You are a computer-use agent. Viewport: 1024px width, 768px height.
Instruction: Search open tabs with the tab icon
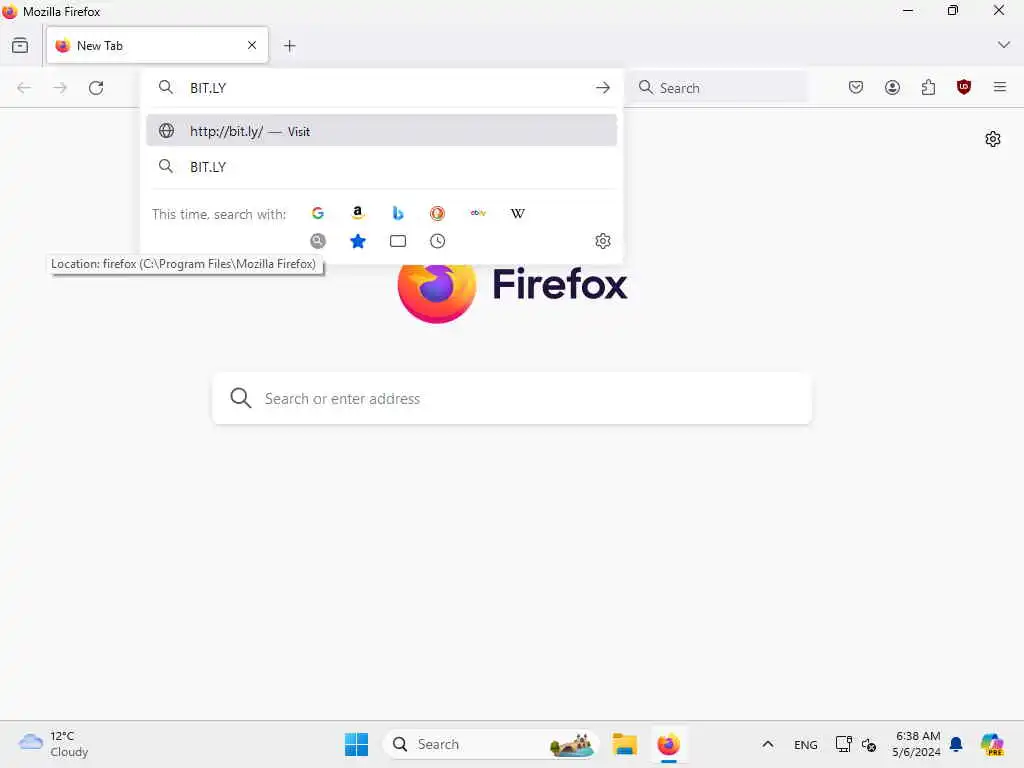pos(398,241)
